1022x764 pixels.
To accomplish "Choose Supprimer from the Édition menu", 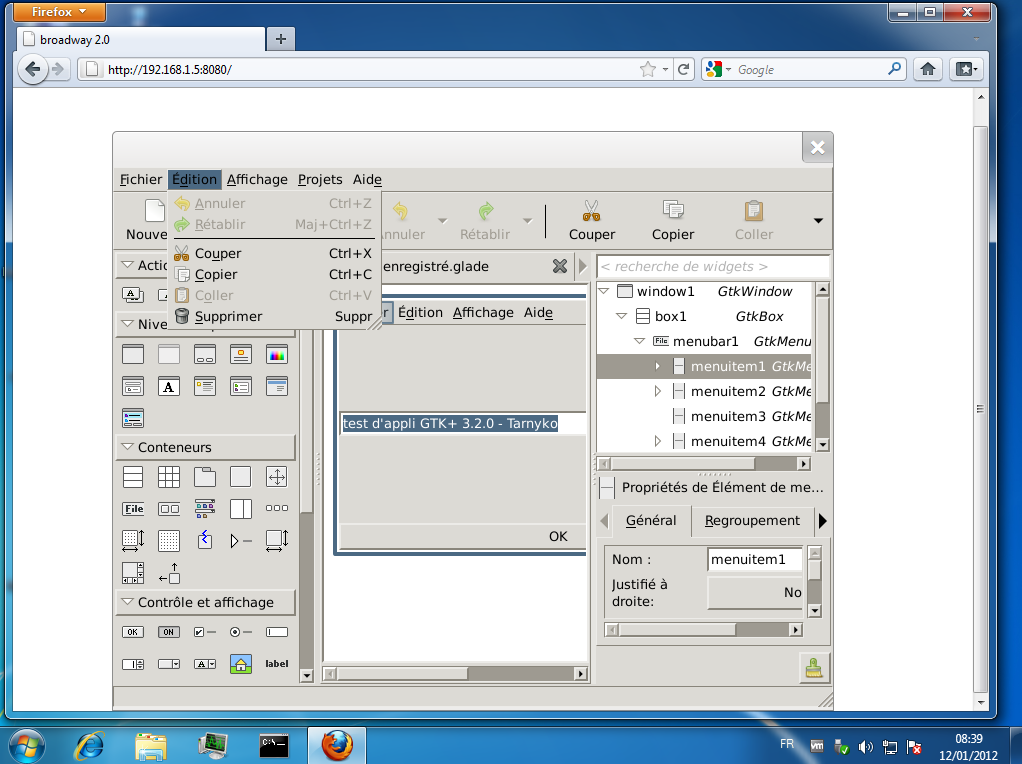I will coord(228,316).
